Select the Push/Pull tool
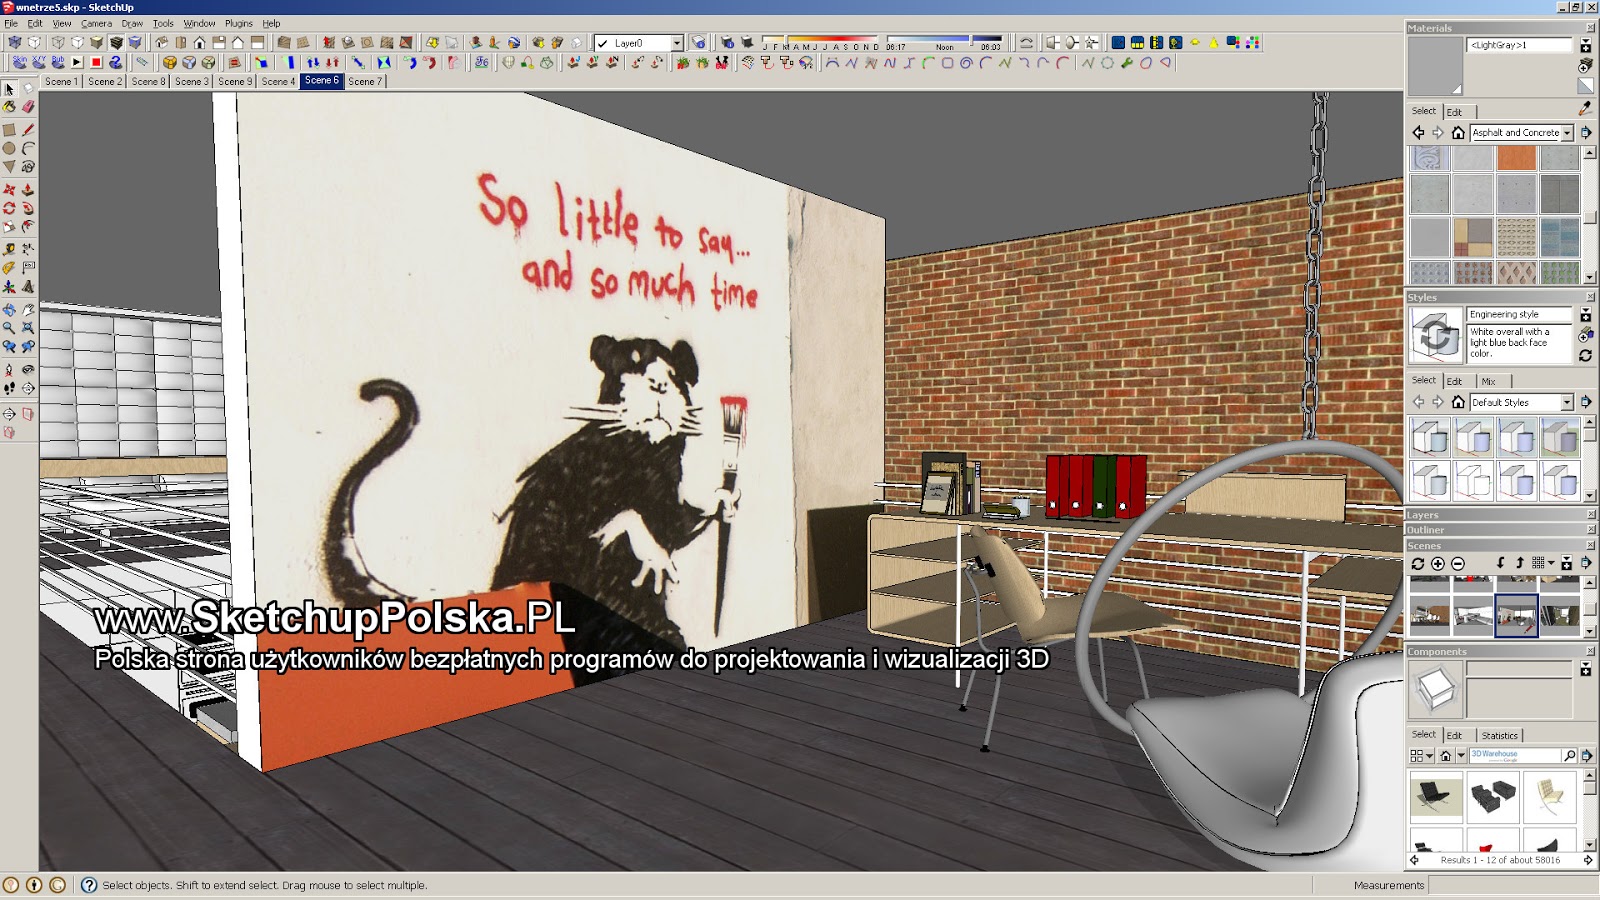Image resolution: width=1600 pixels, height=900 pixels. (28, 189)
